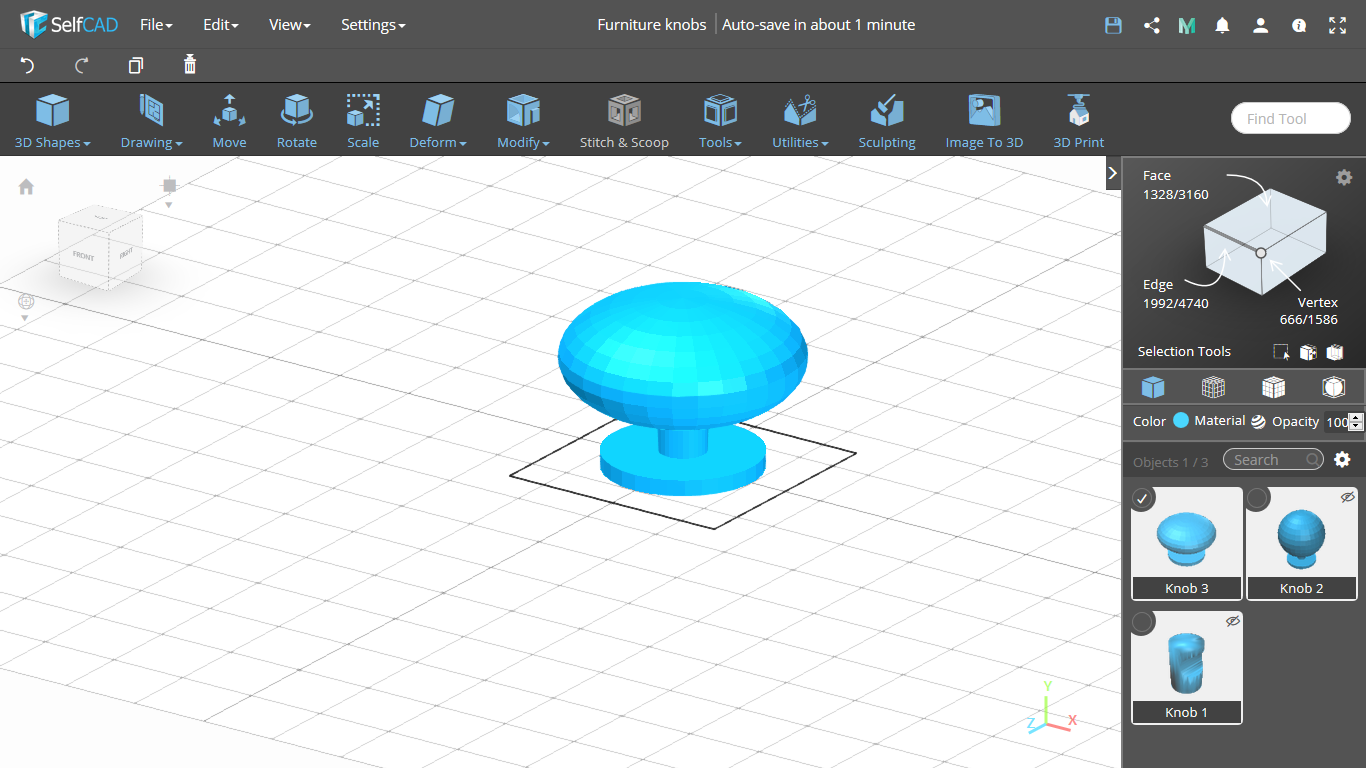Click the Knob 3 name label

[x=1187, y=588]
